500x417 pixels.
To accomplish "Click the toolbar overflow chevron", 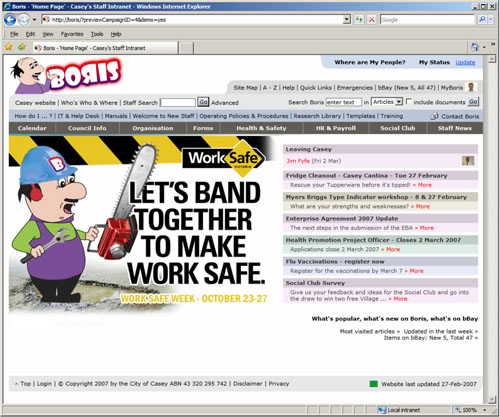I will [x=493, y=44].
